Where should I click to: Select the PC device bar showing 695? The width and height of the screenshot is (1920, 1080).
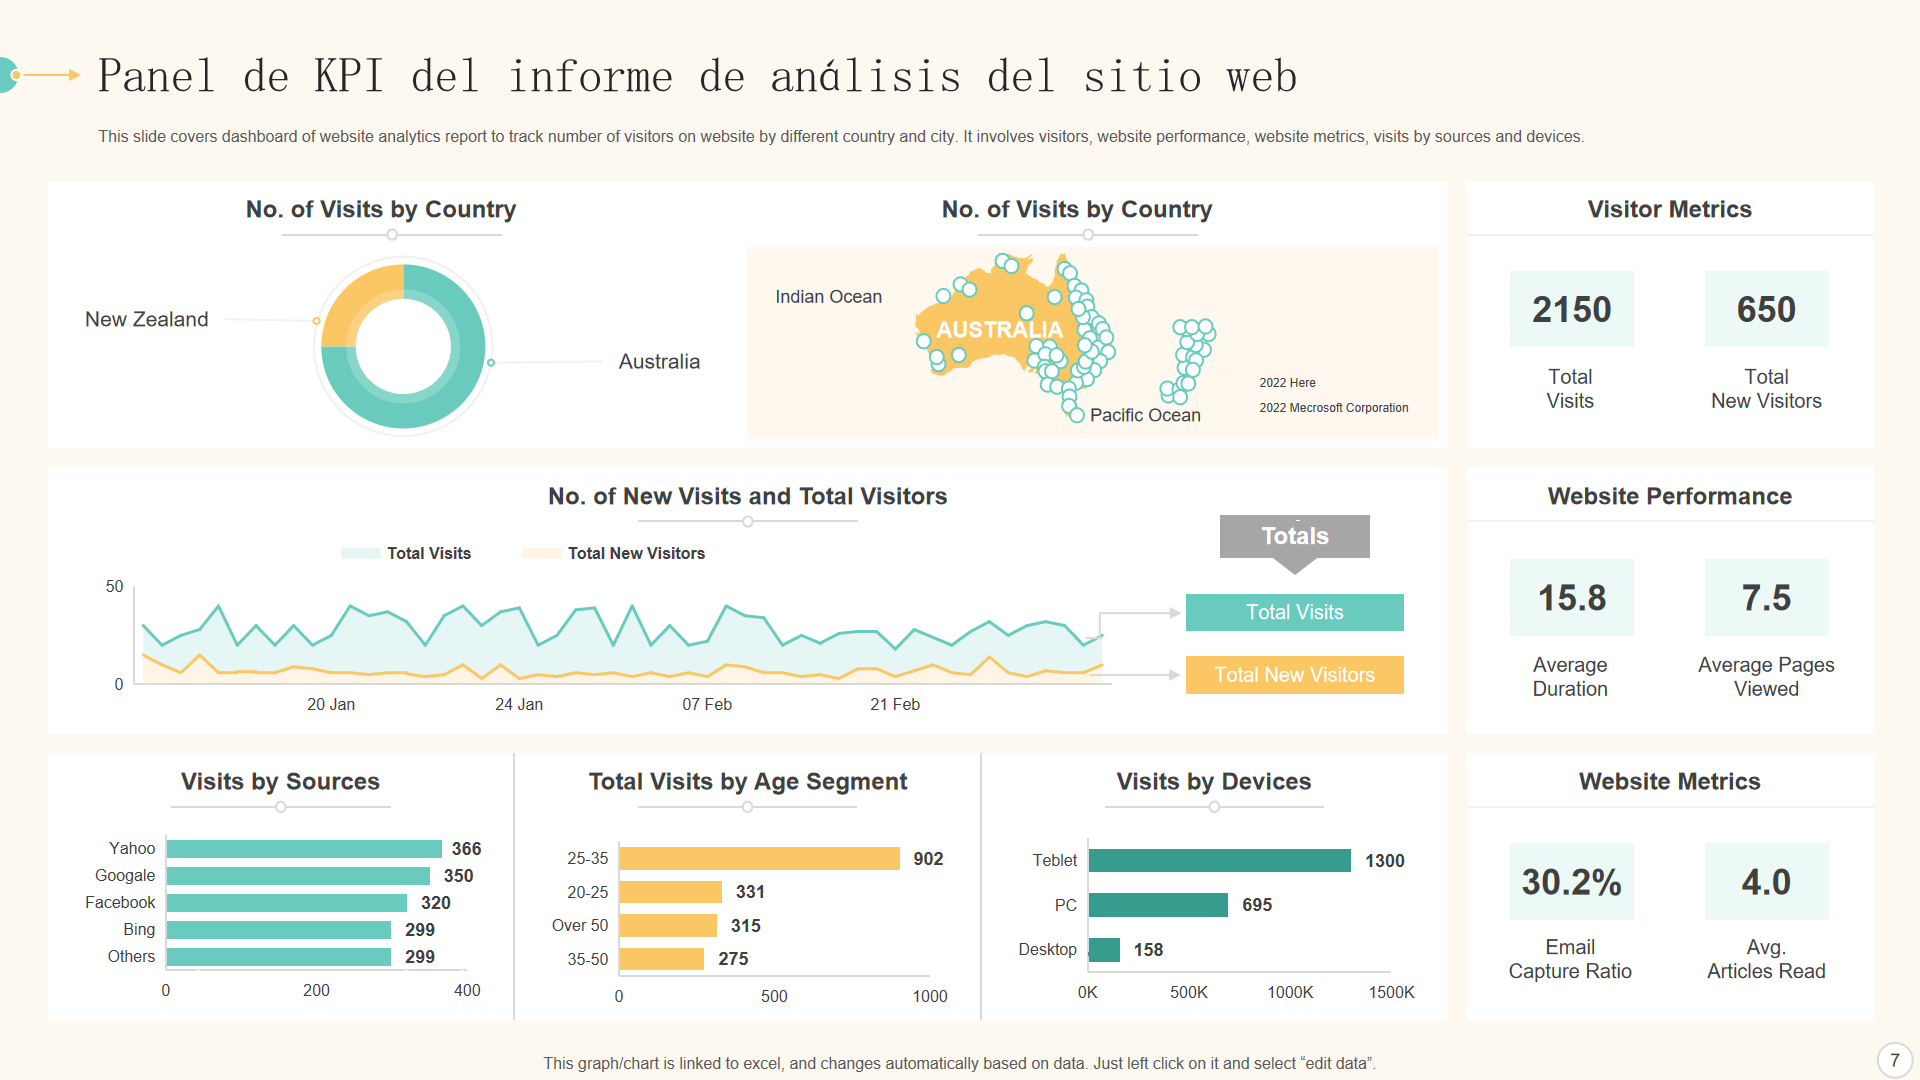1158,905
